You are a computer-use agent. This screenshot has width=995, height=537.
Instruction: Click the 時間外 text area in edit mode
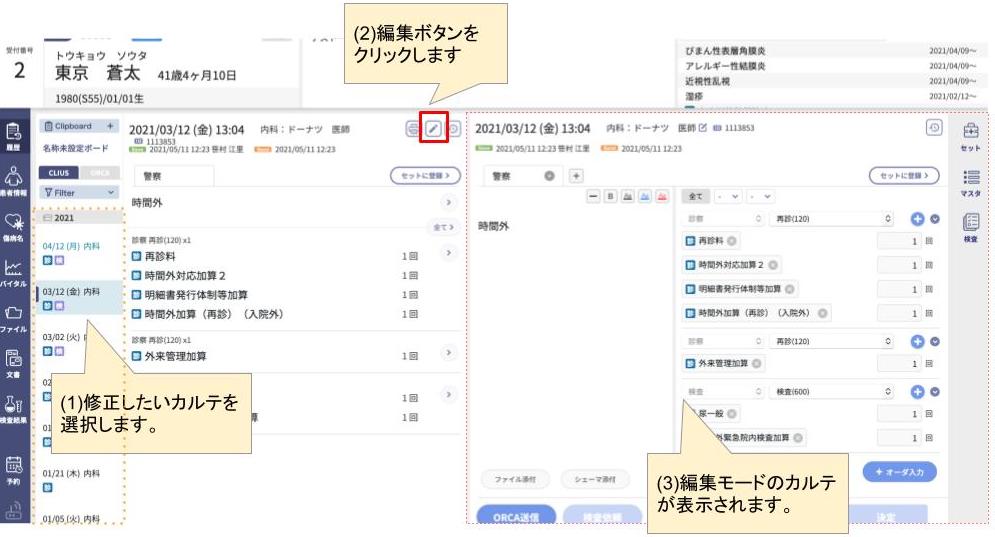tap(574, 336)
